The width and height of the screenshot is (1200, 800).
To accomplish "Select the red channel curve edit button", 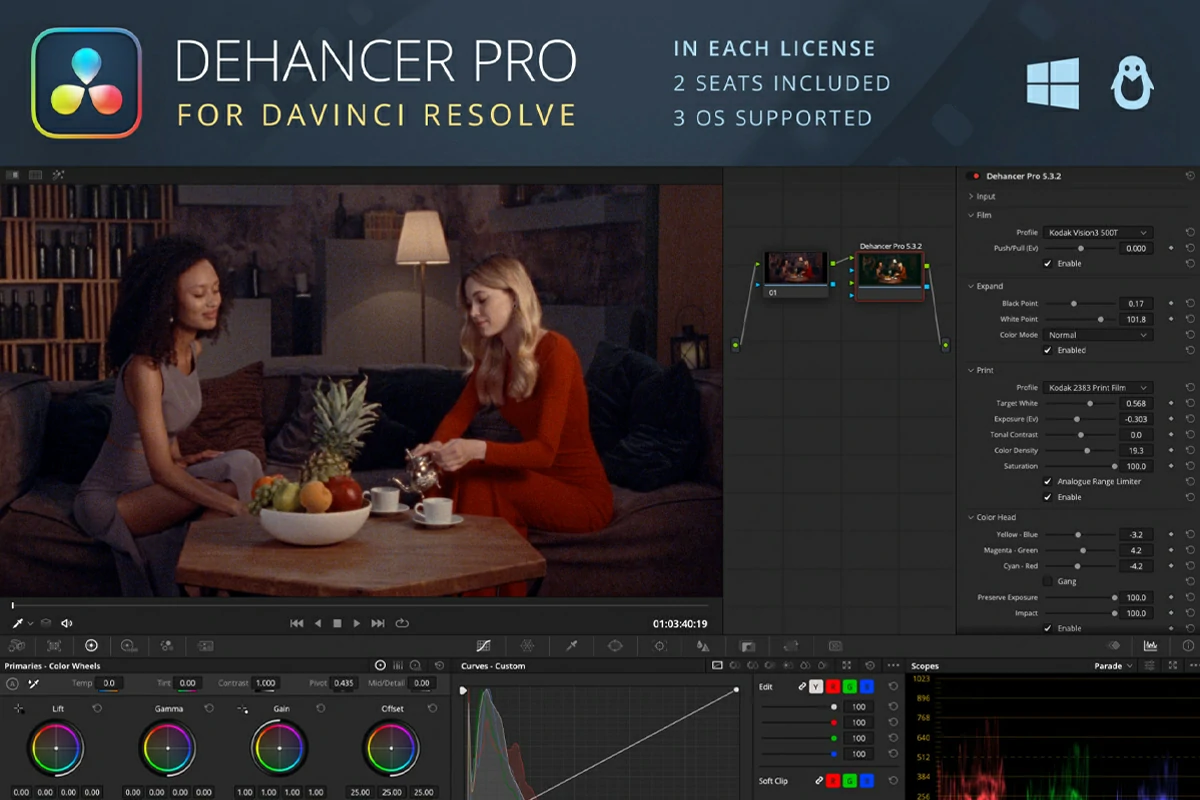I will click(x=833, y=686).
